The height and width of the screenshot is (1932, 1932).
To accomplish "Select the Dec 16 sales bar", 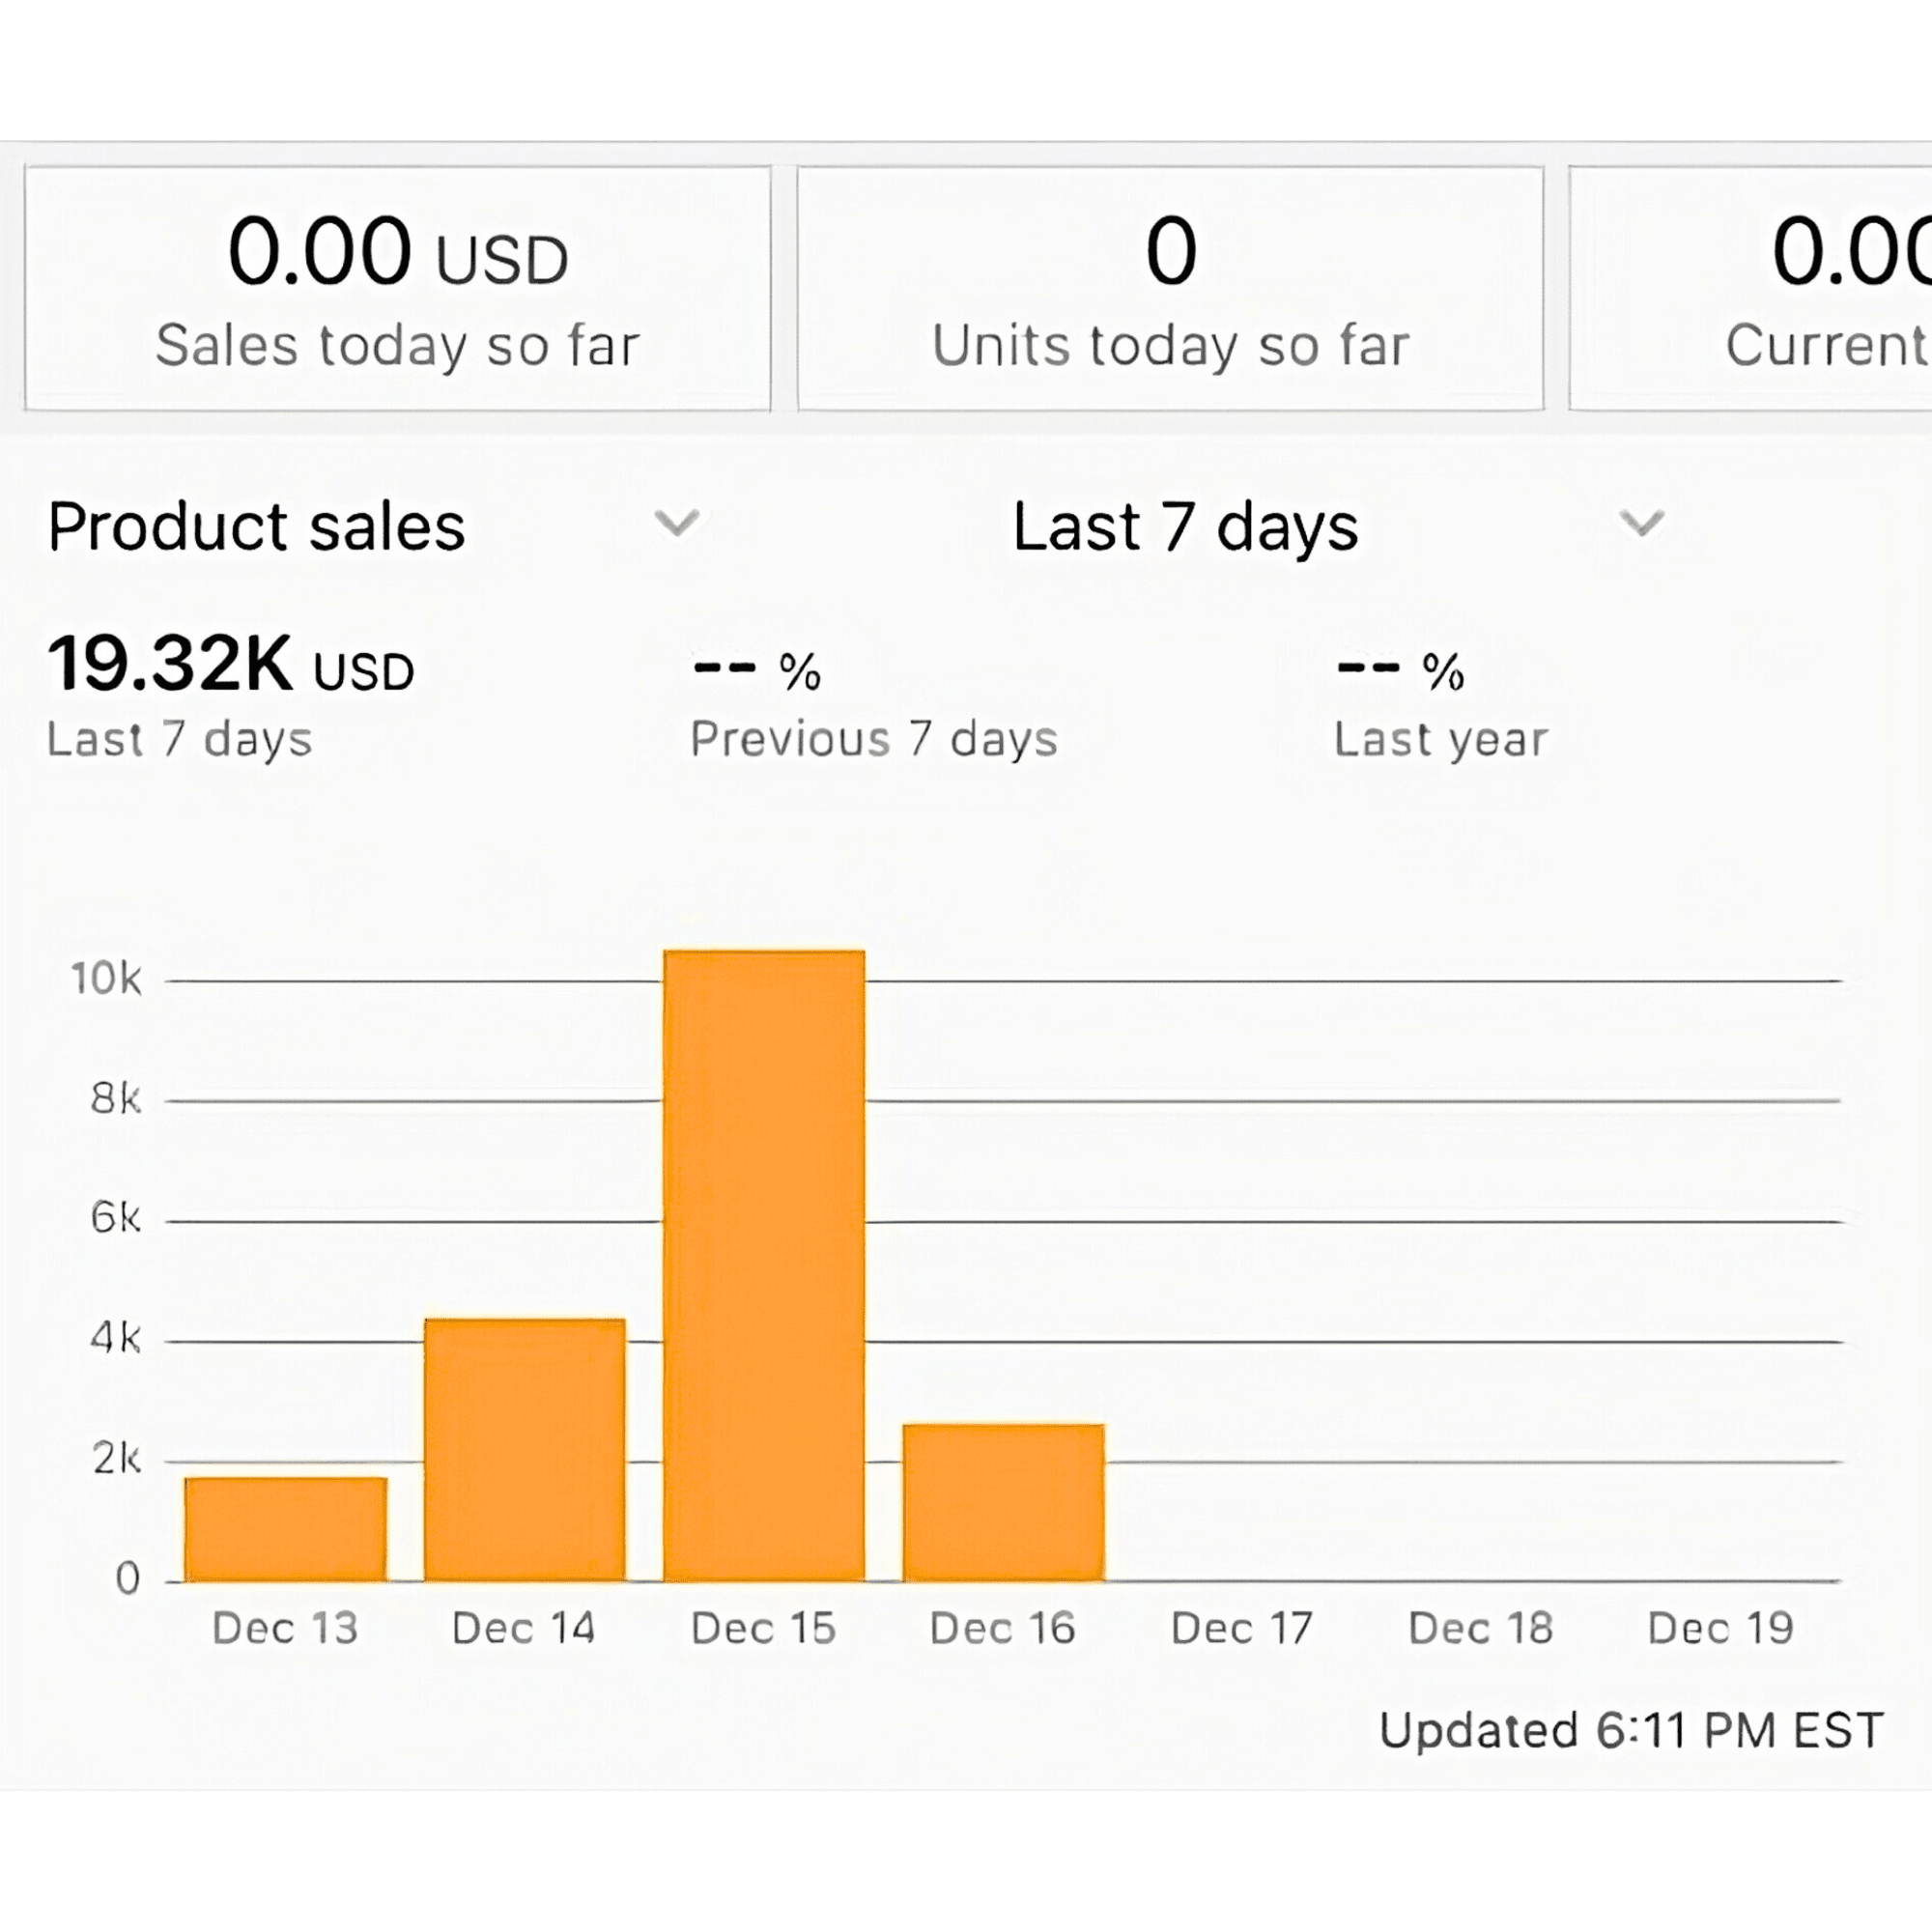I will 1003,1502.
